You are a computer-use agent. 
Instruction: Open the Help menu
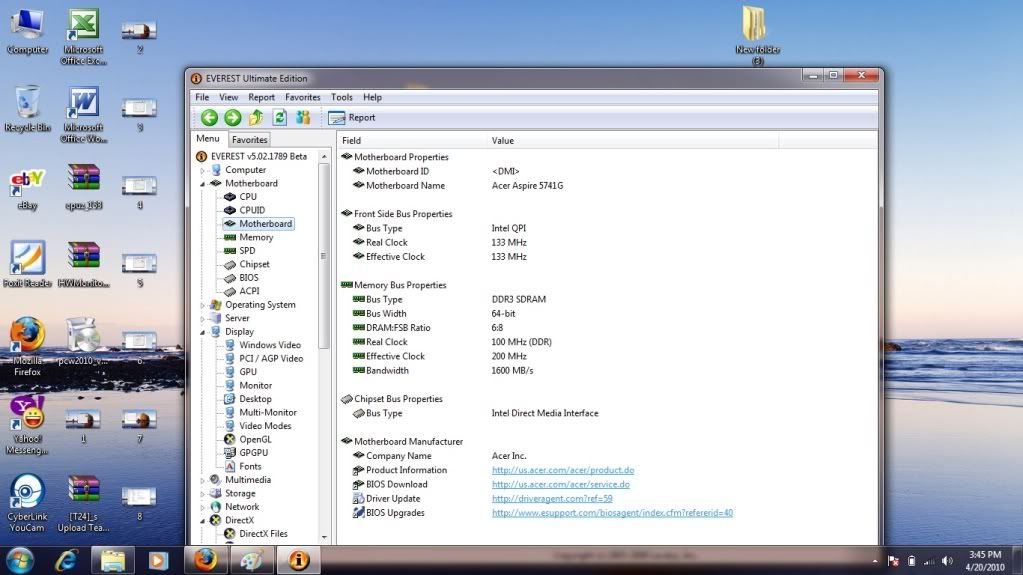point(373,97)
